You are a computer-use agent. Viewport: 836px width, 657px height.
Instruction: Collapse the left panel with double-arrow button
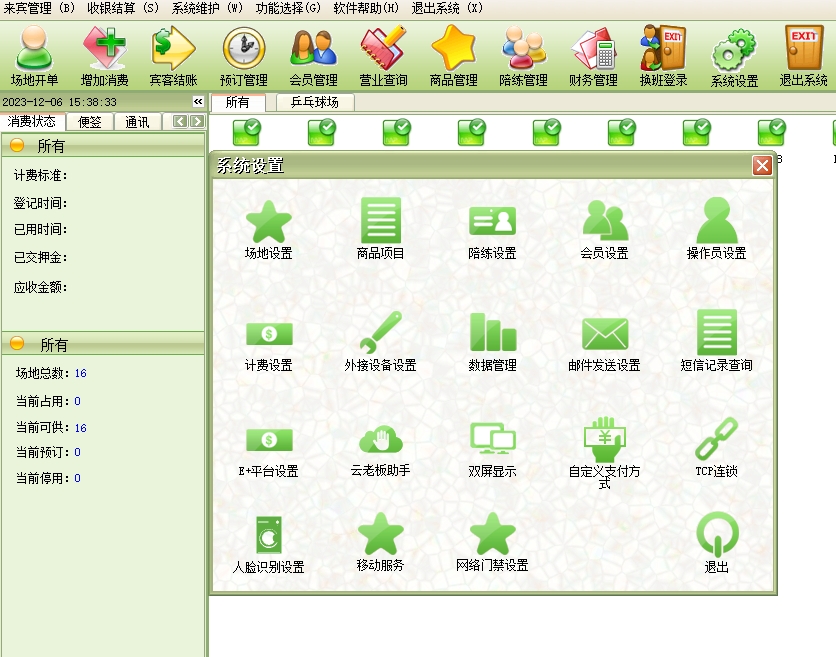pyautogui.click(x=198, y=102)
